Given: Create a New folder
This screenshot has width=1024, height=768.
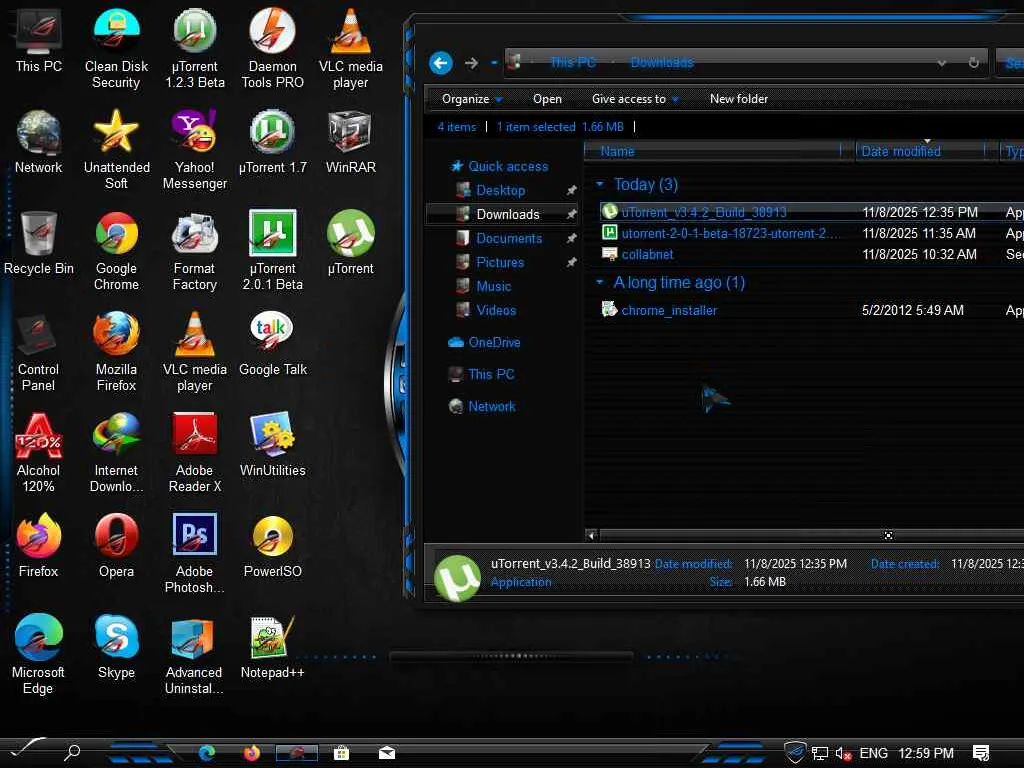Looking at the screenshot, I should [739, 99].
